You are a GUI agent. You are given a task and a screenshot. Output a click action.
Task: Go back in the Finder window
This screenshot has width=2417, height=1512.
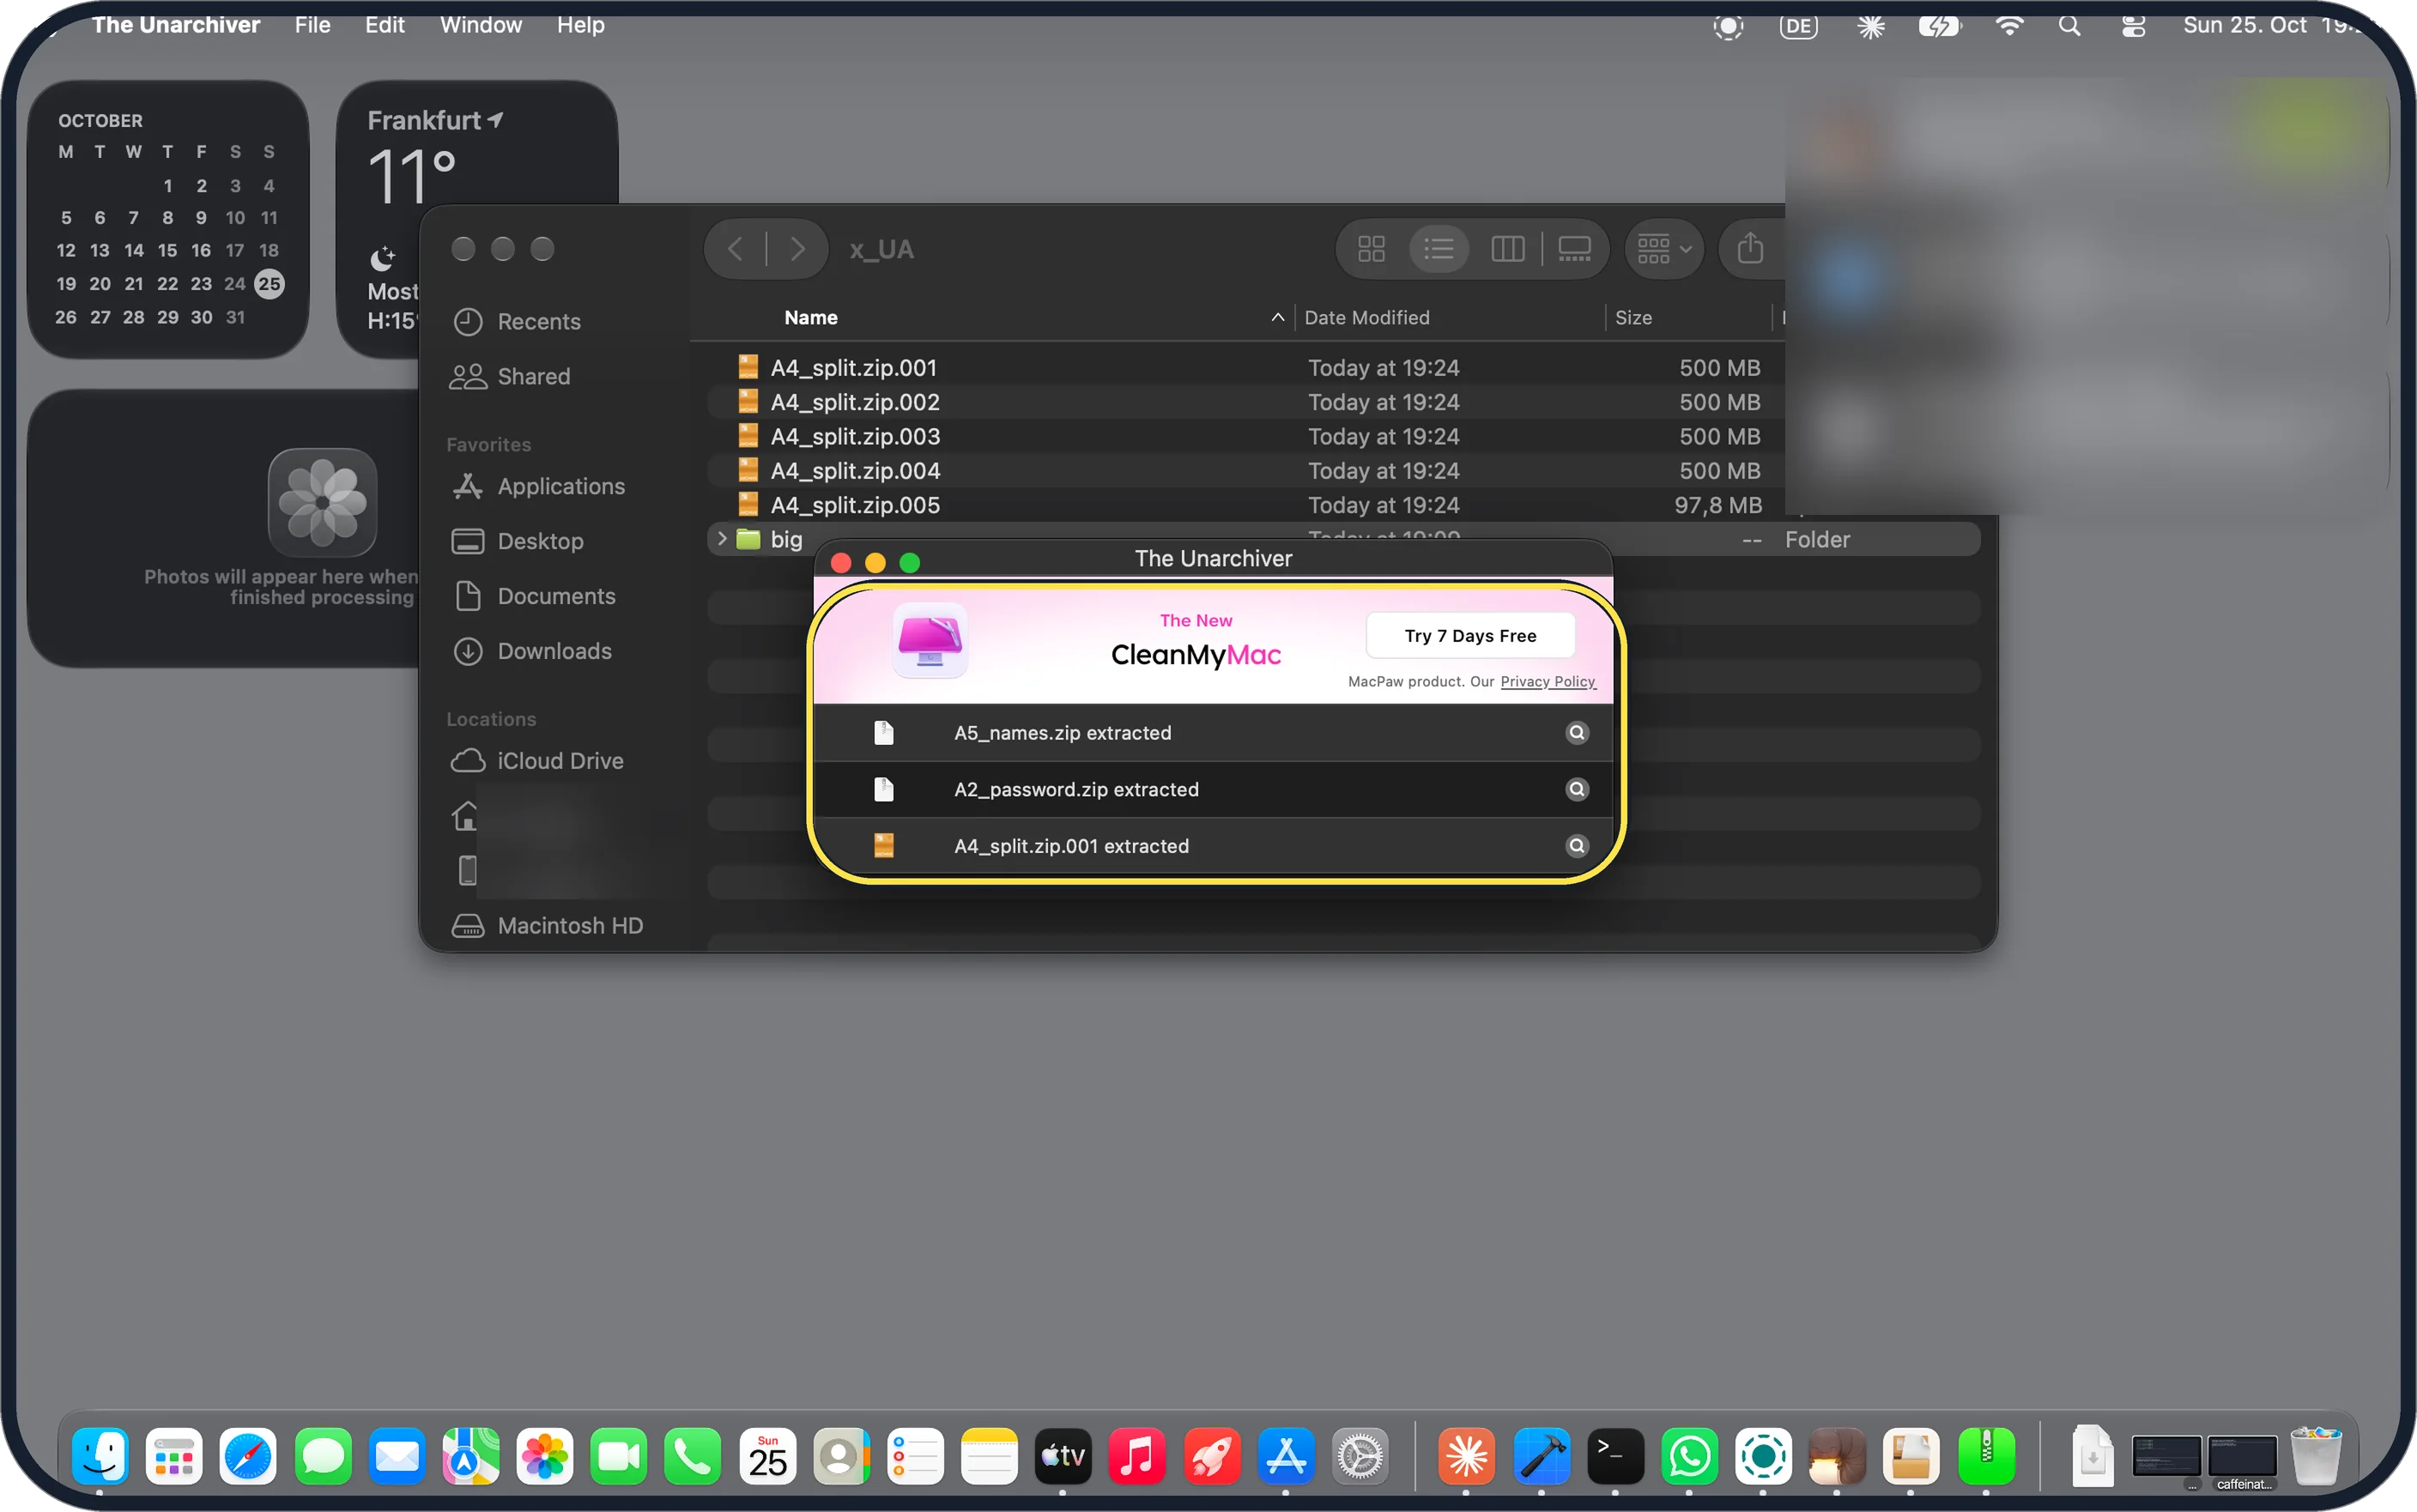point(735,249)
